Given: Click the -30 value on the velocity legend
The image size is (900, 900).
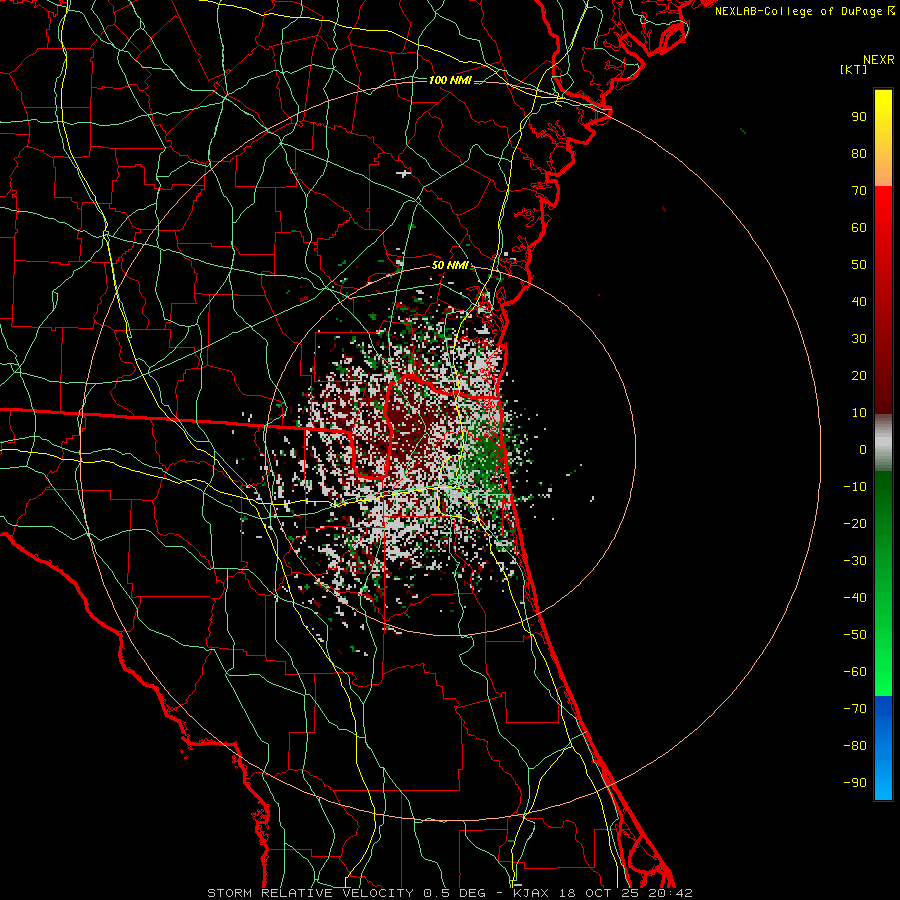Looking at the screenshot, I should 855,561.
